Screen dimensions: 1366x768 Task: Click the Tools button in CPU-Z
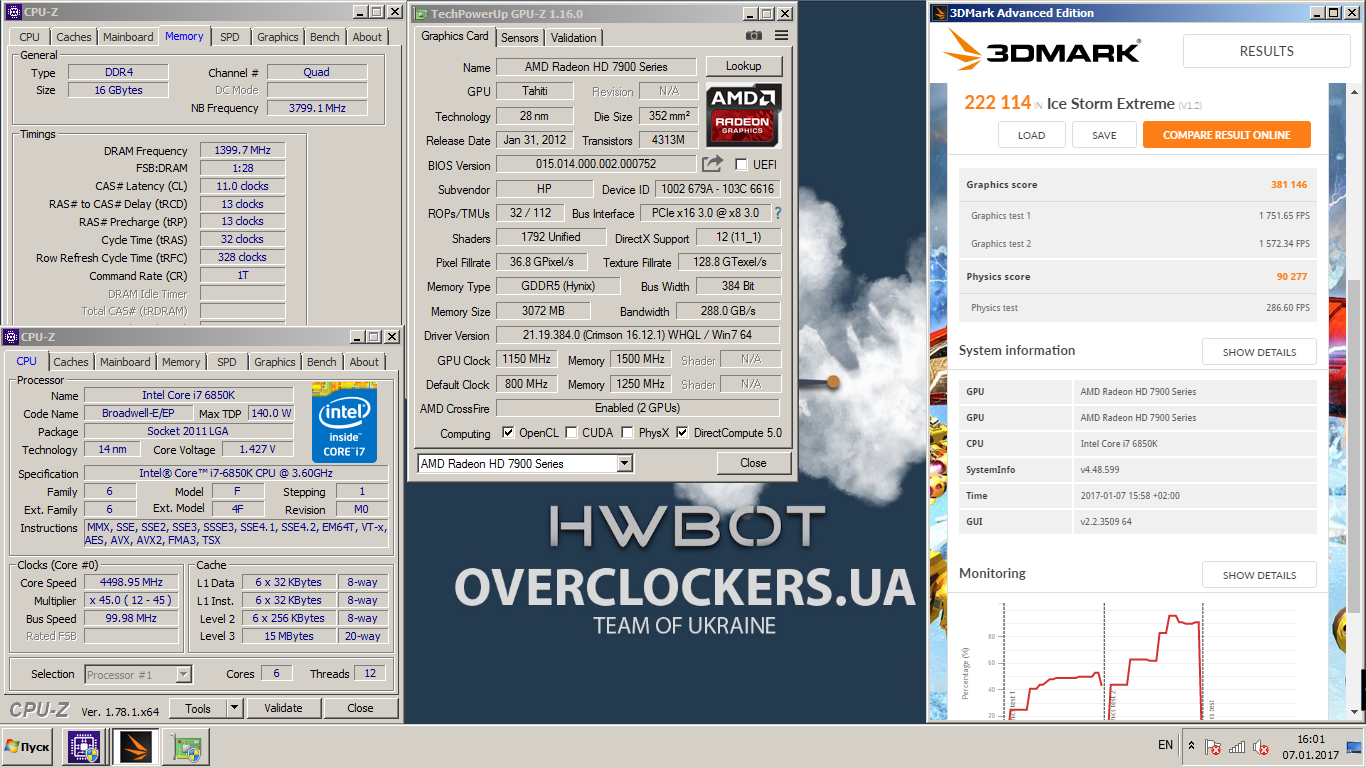pos(198,708)
